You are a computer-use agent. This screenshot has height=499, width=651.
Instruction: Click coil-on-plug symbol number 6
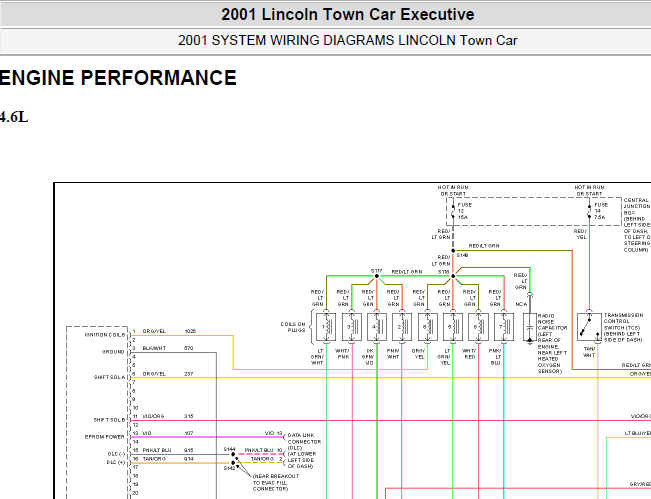point(427,327)
